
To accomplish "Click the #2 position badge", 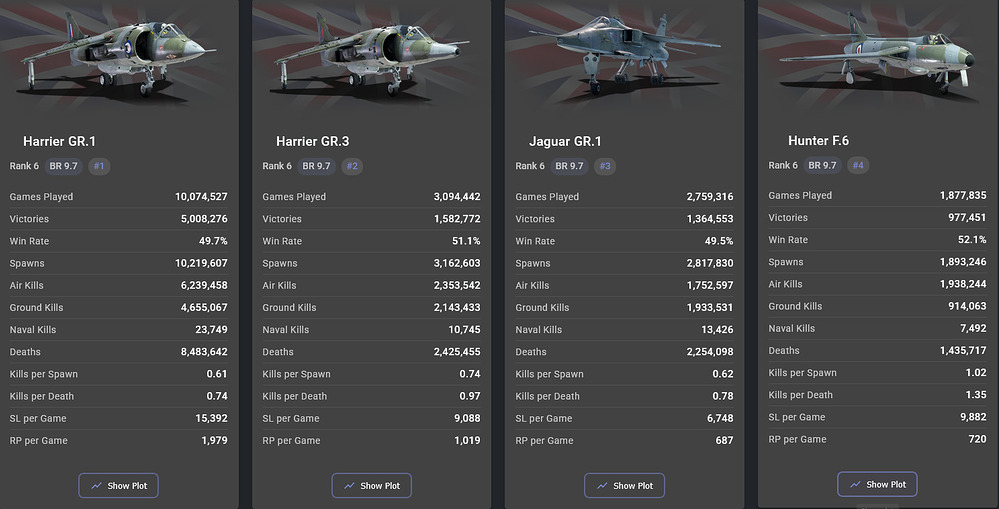I will [352, 166].
